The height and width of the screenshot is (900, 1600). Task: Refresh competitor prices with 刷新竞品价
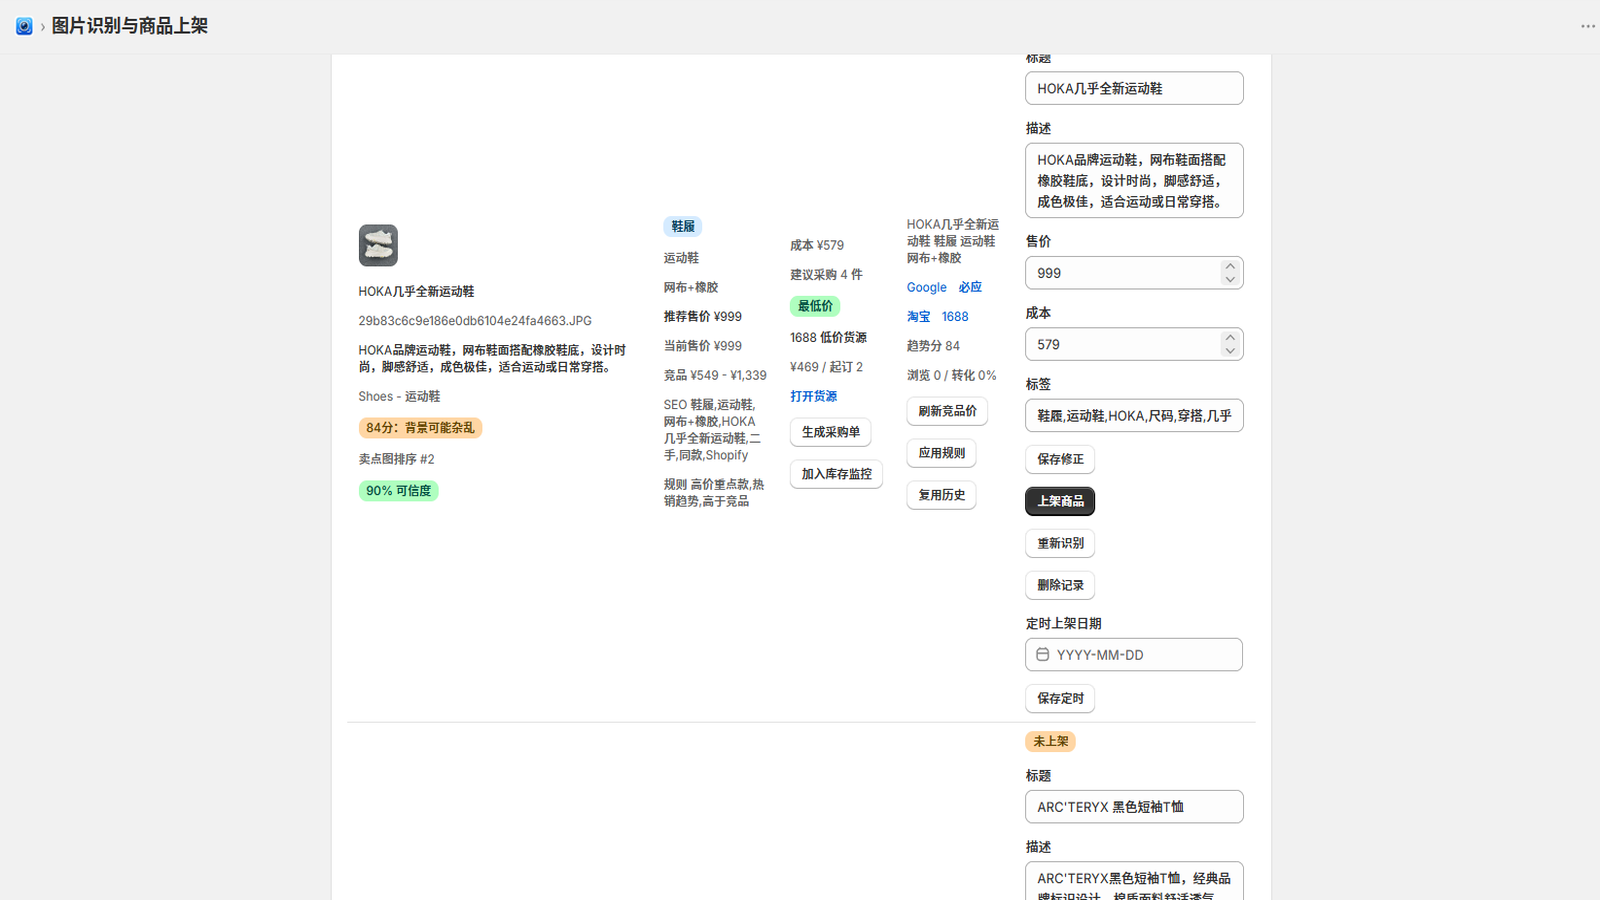pos(947,411)
